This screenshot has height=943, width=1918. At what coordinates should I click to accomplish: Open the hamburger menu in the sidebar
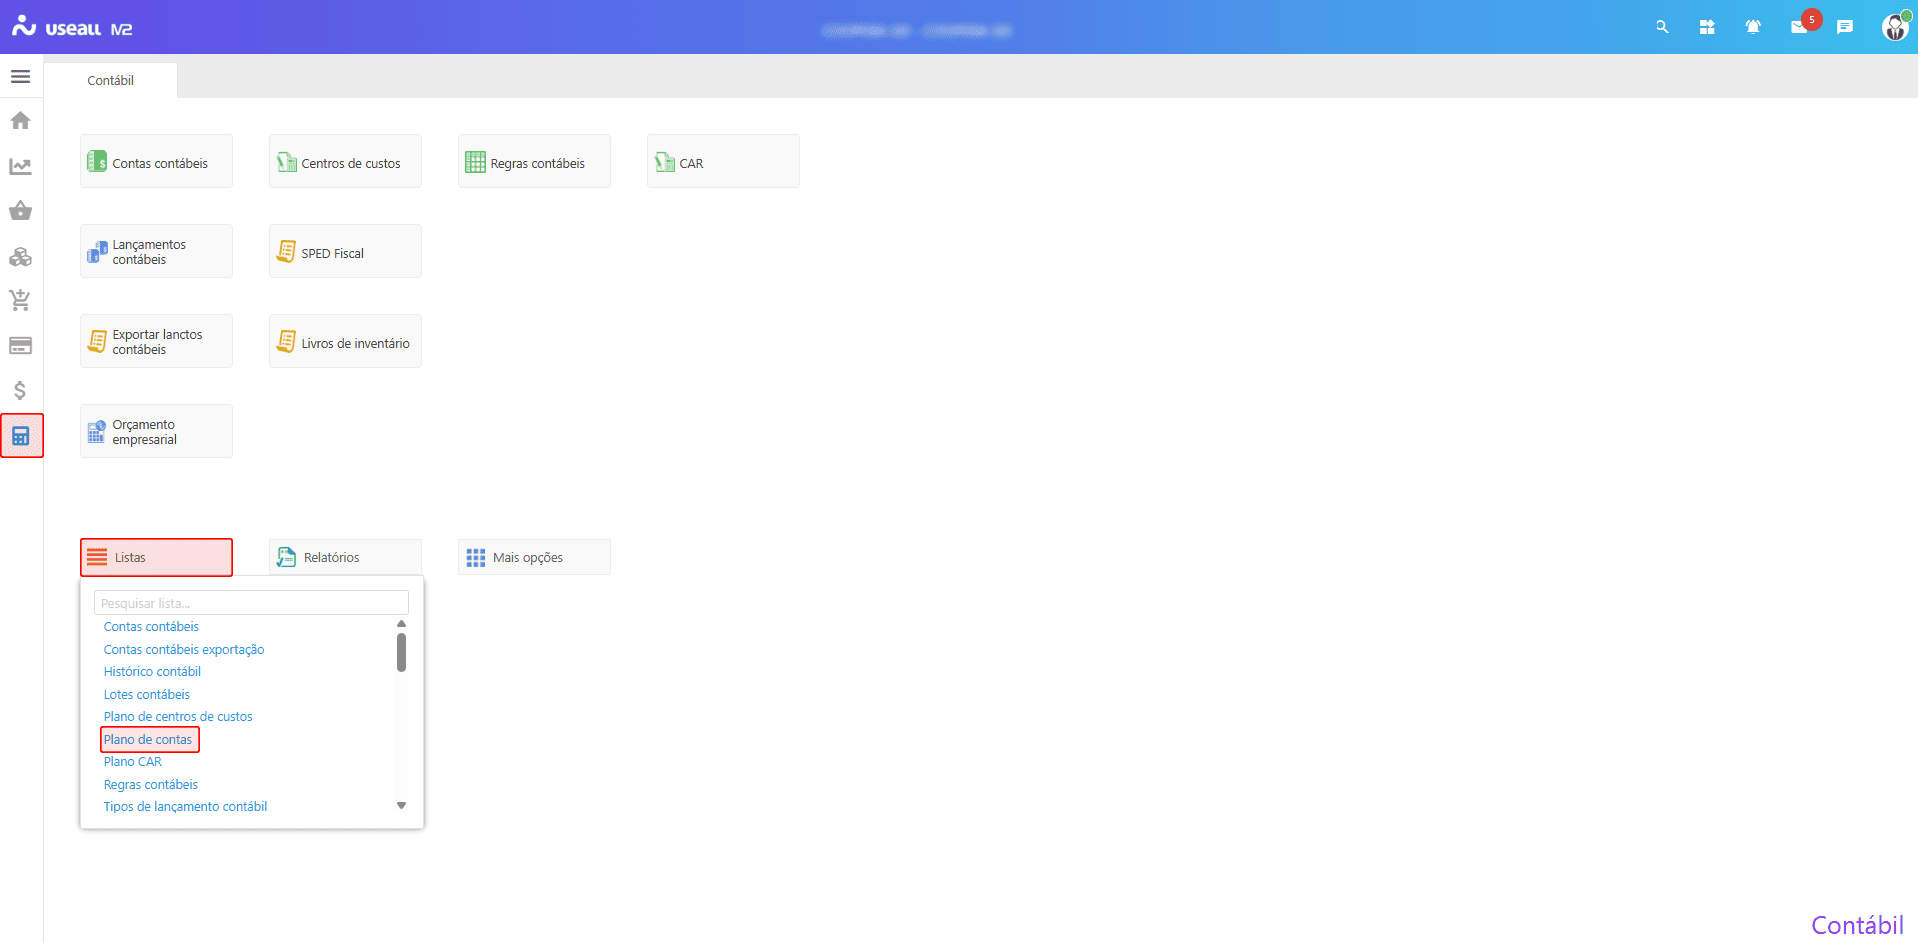20,77
